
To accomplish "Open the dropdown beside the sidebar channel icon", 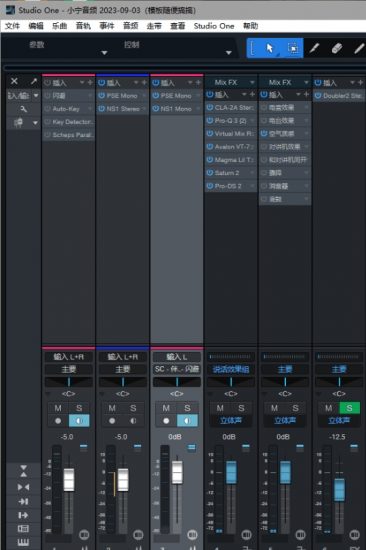I will pyautogui.click(x=35, y=123).
